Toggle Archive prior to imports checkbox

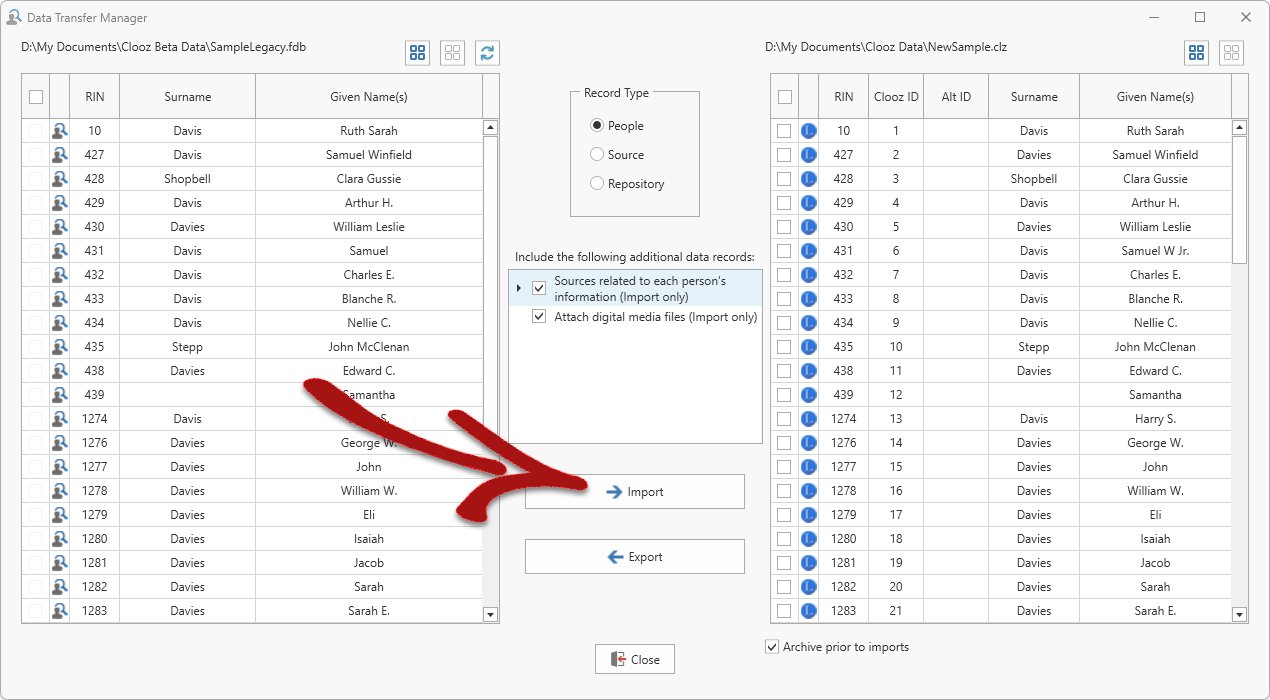(772, 647)
